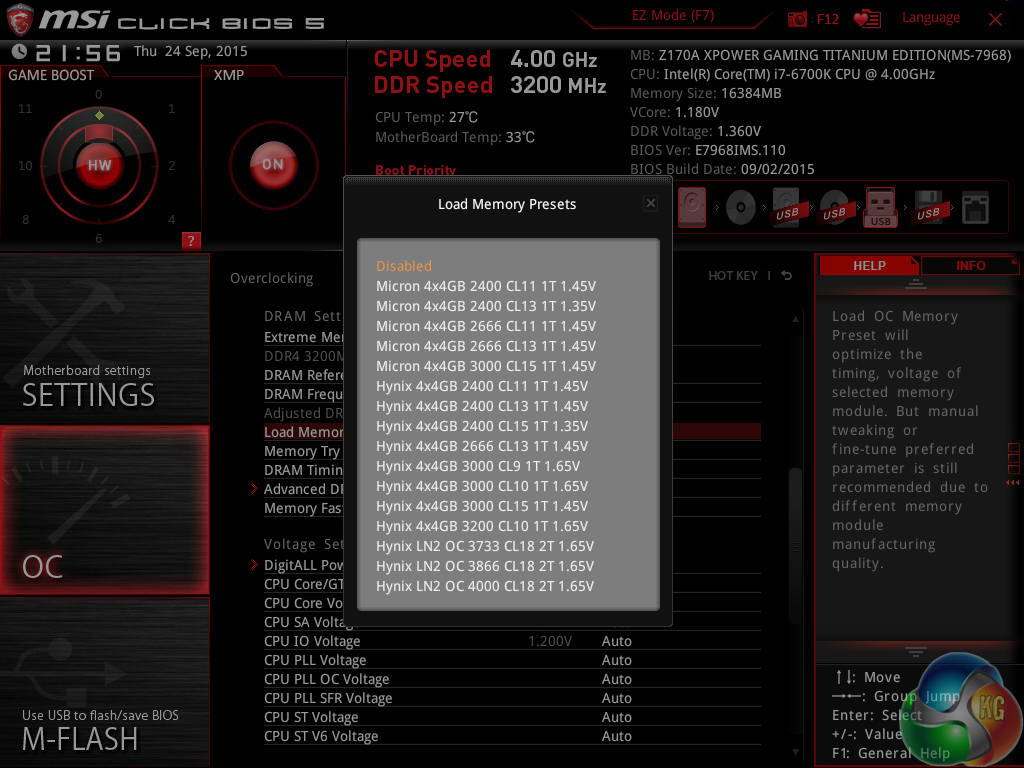Open CPU PLL SFR Voltage Auto value
This screenshot has height=768, width=1024.
tap(616, 698)
